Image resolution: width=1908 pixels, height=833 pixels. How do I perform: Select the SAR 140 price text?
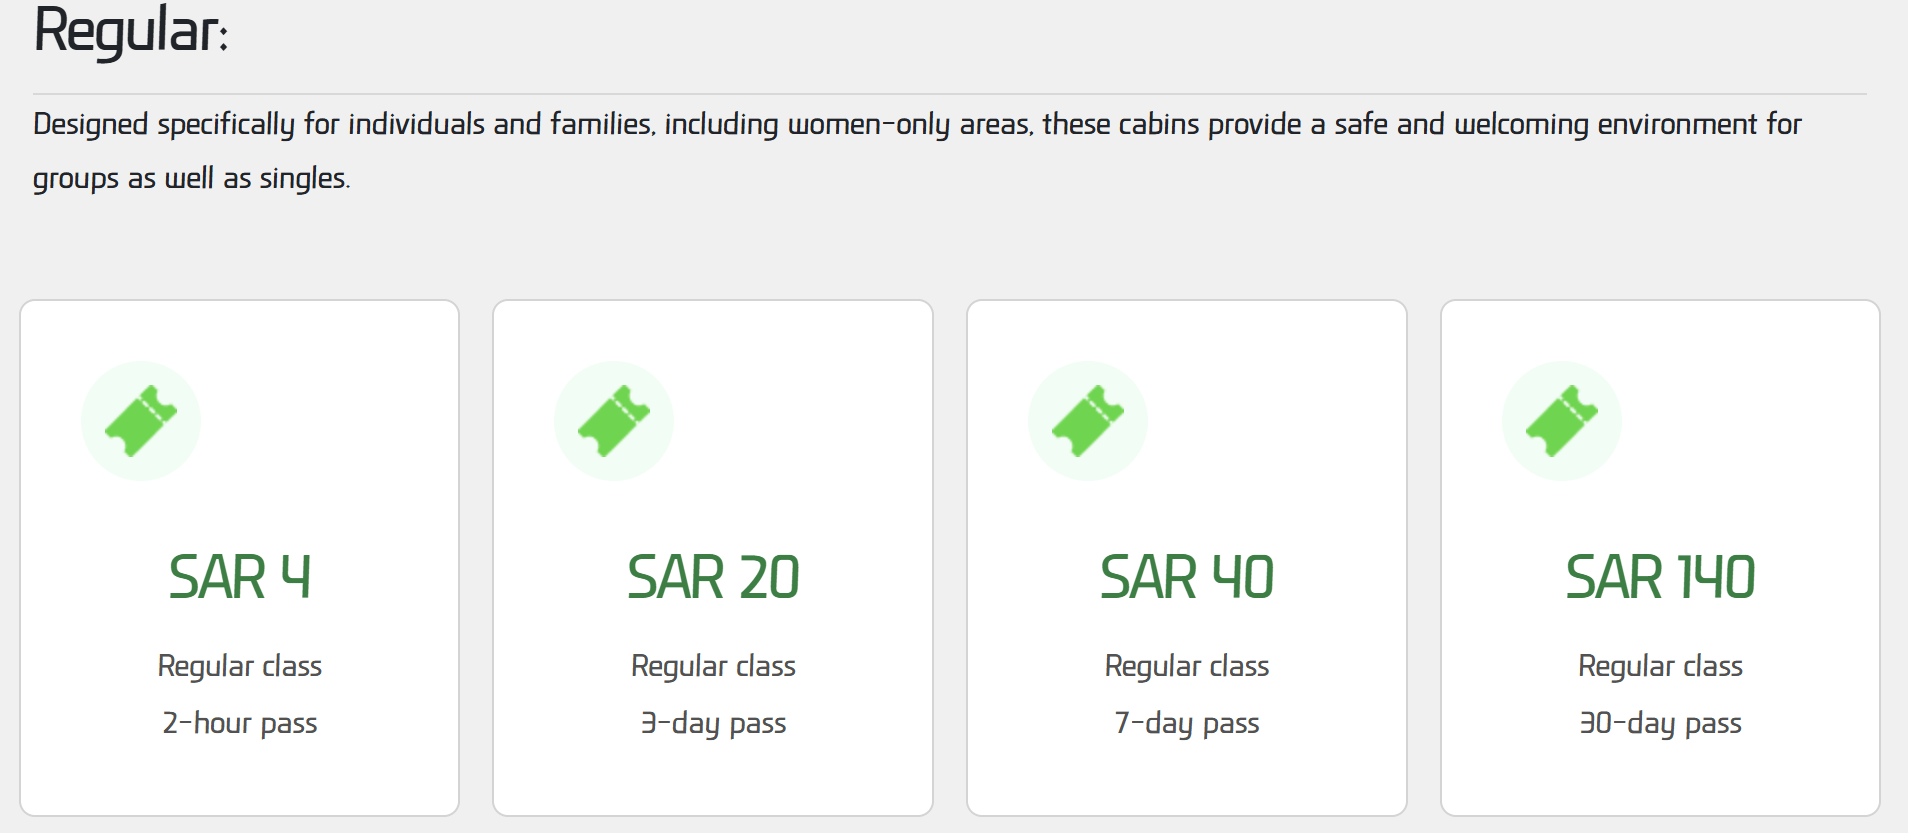(x=1660, y=577)
